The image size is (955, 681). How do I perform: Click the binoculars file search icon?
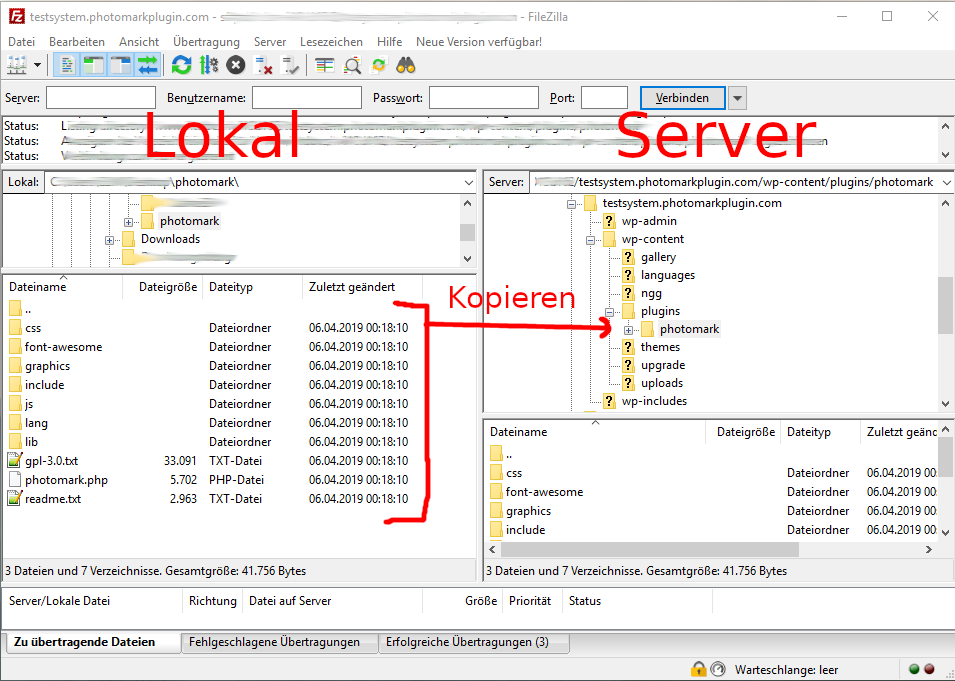pos(406,66)
